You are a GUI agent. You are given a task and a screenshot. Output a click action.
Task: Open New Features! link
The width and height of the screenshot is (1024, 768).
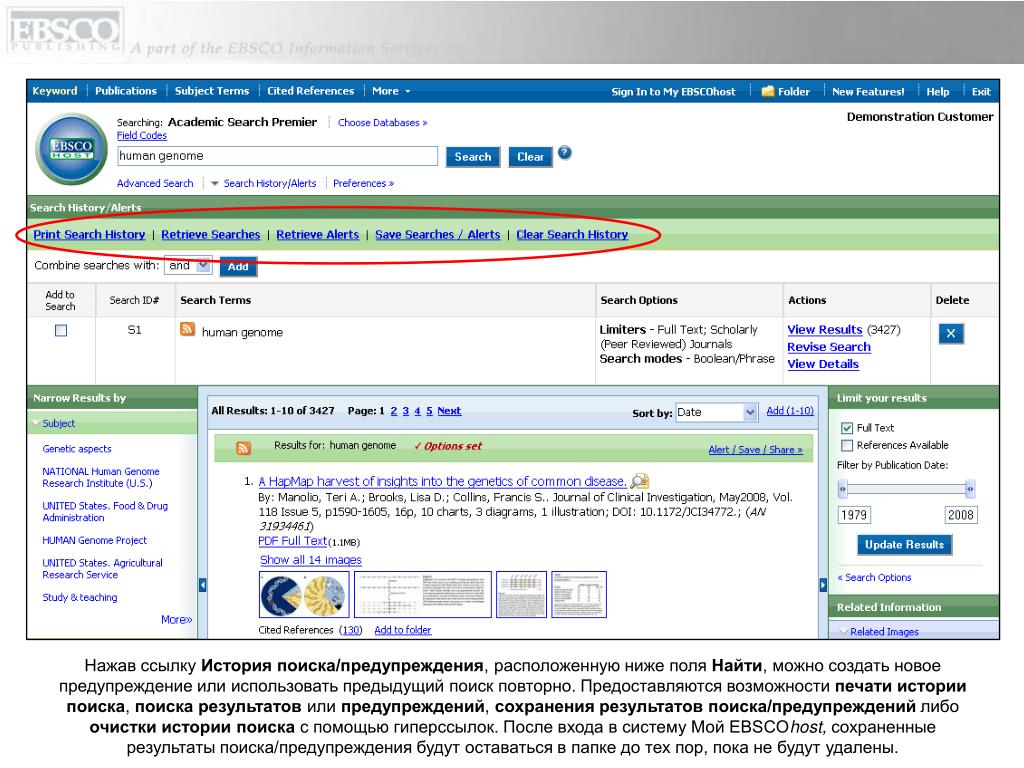click(868, 91)
